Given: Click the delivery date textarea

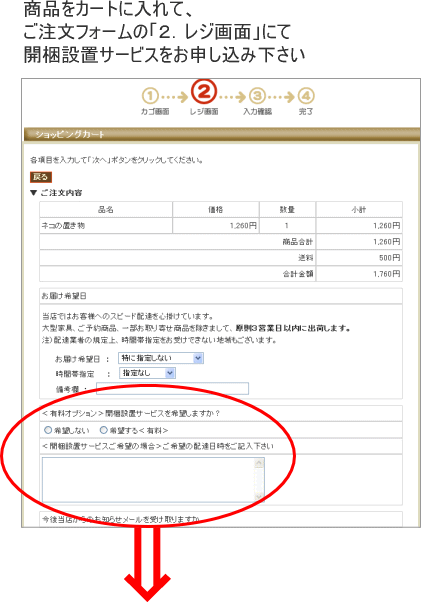Looking at the screenshot, I should point(153,480).
